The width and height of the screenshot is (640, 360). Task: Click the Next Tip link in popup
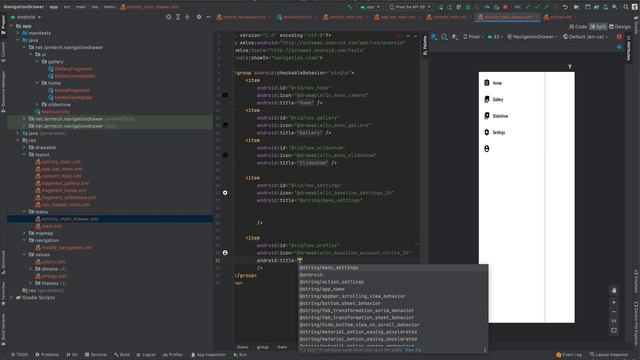point(413,350)
